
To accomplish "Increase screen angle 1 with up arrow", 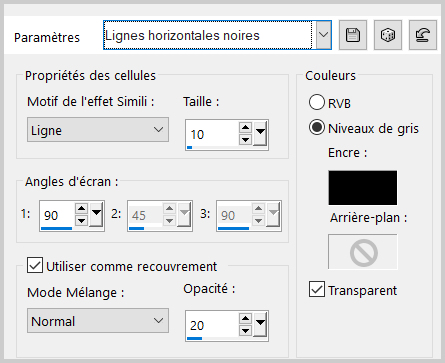I will 81,209.
